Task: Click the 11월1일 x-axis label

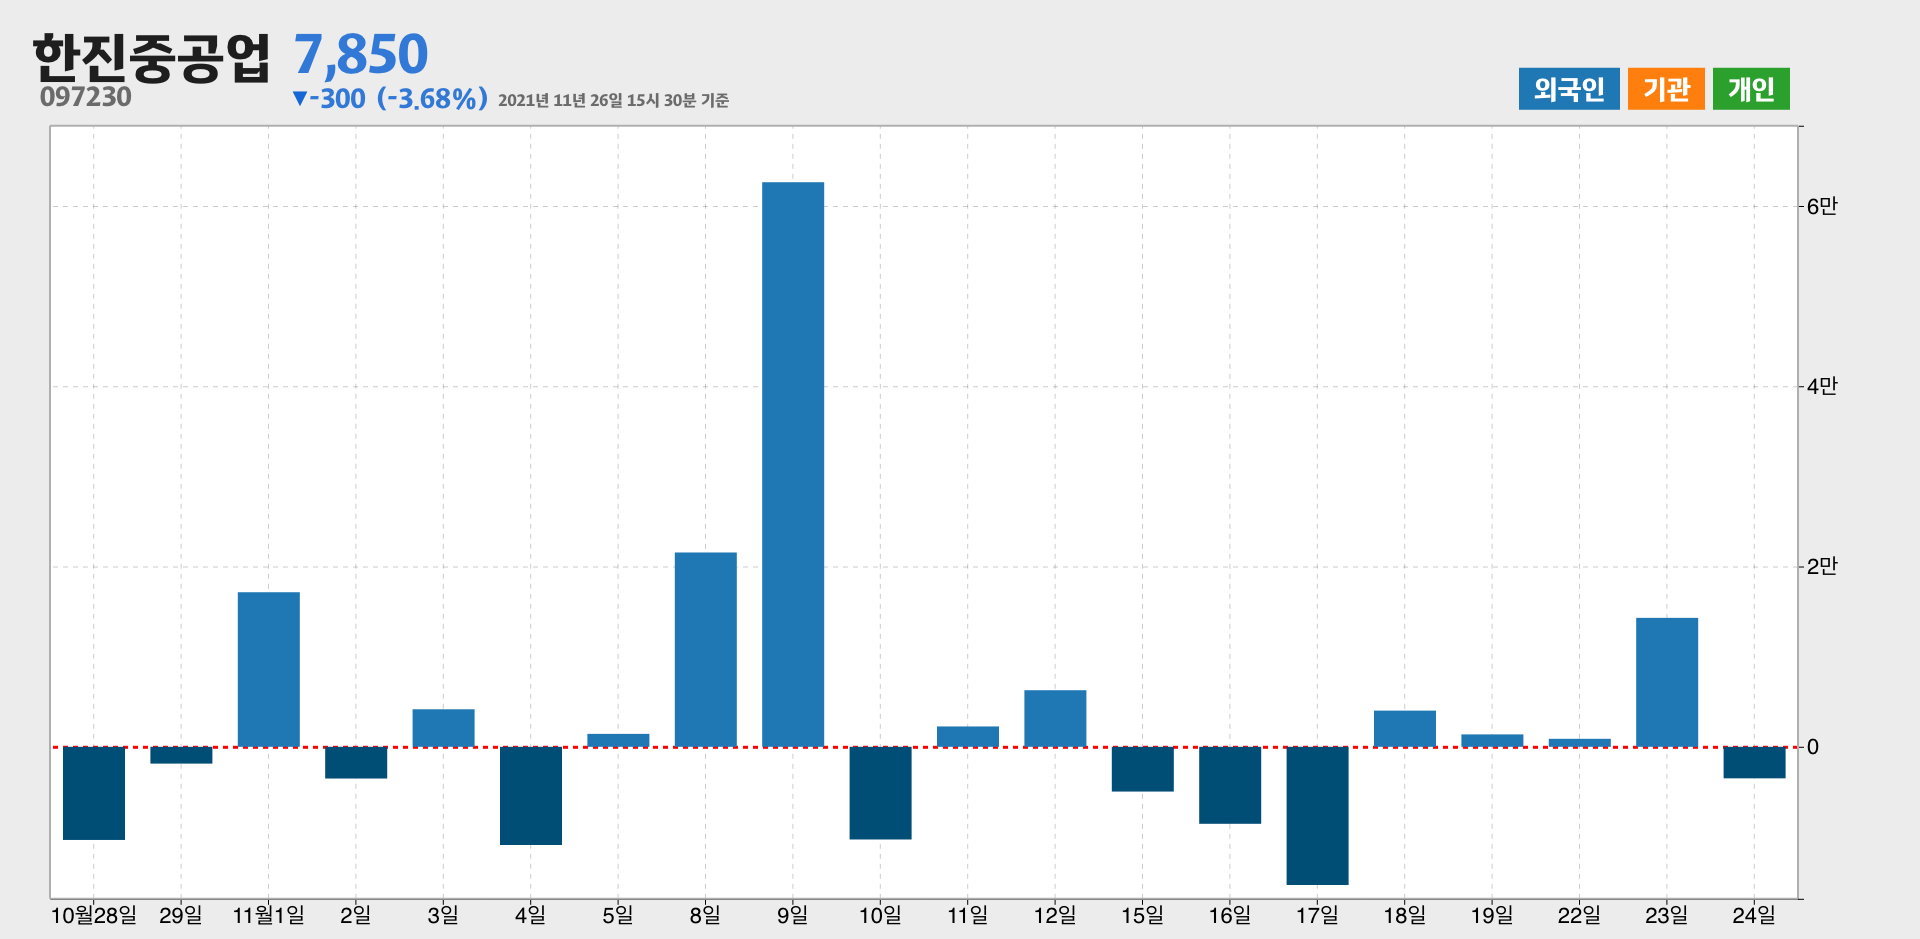Action: (x=269, y=915)
